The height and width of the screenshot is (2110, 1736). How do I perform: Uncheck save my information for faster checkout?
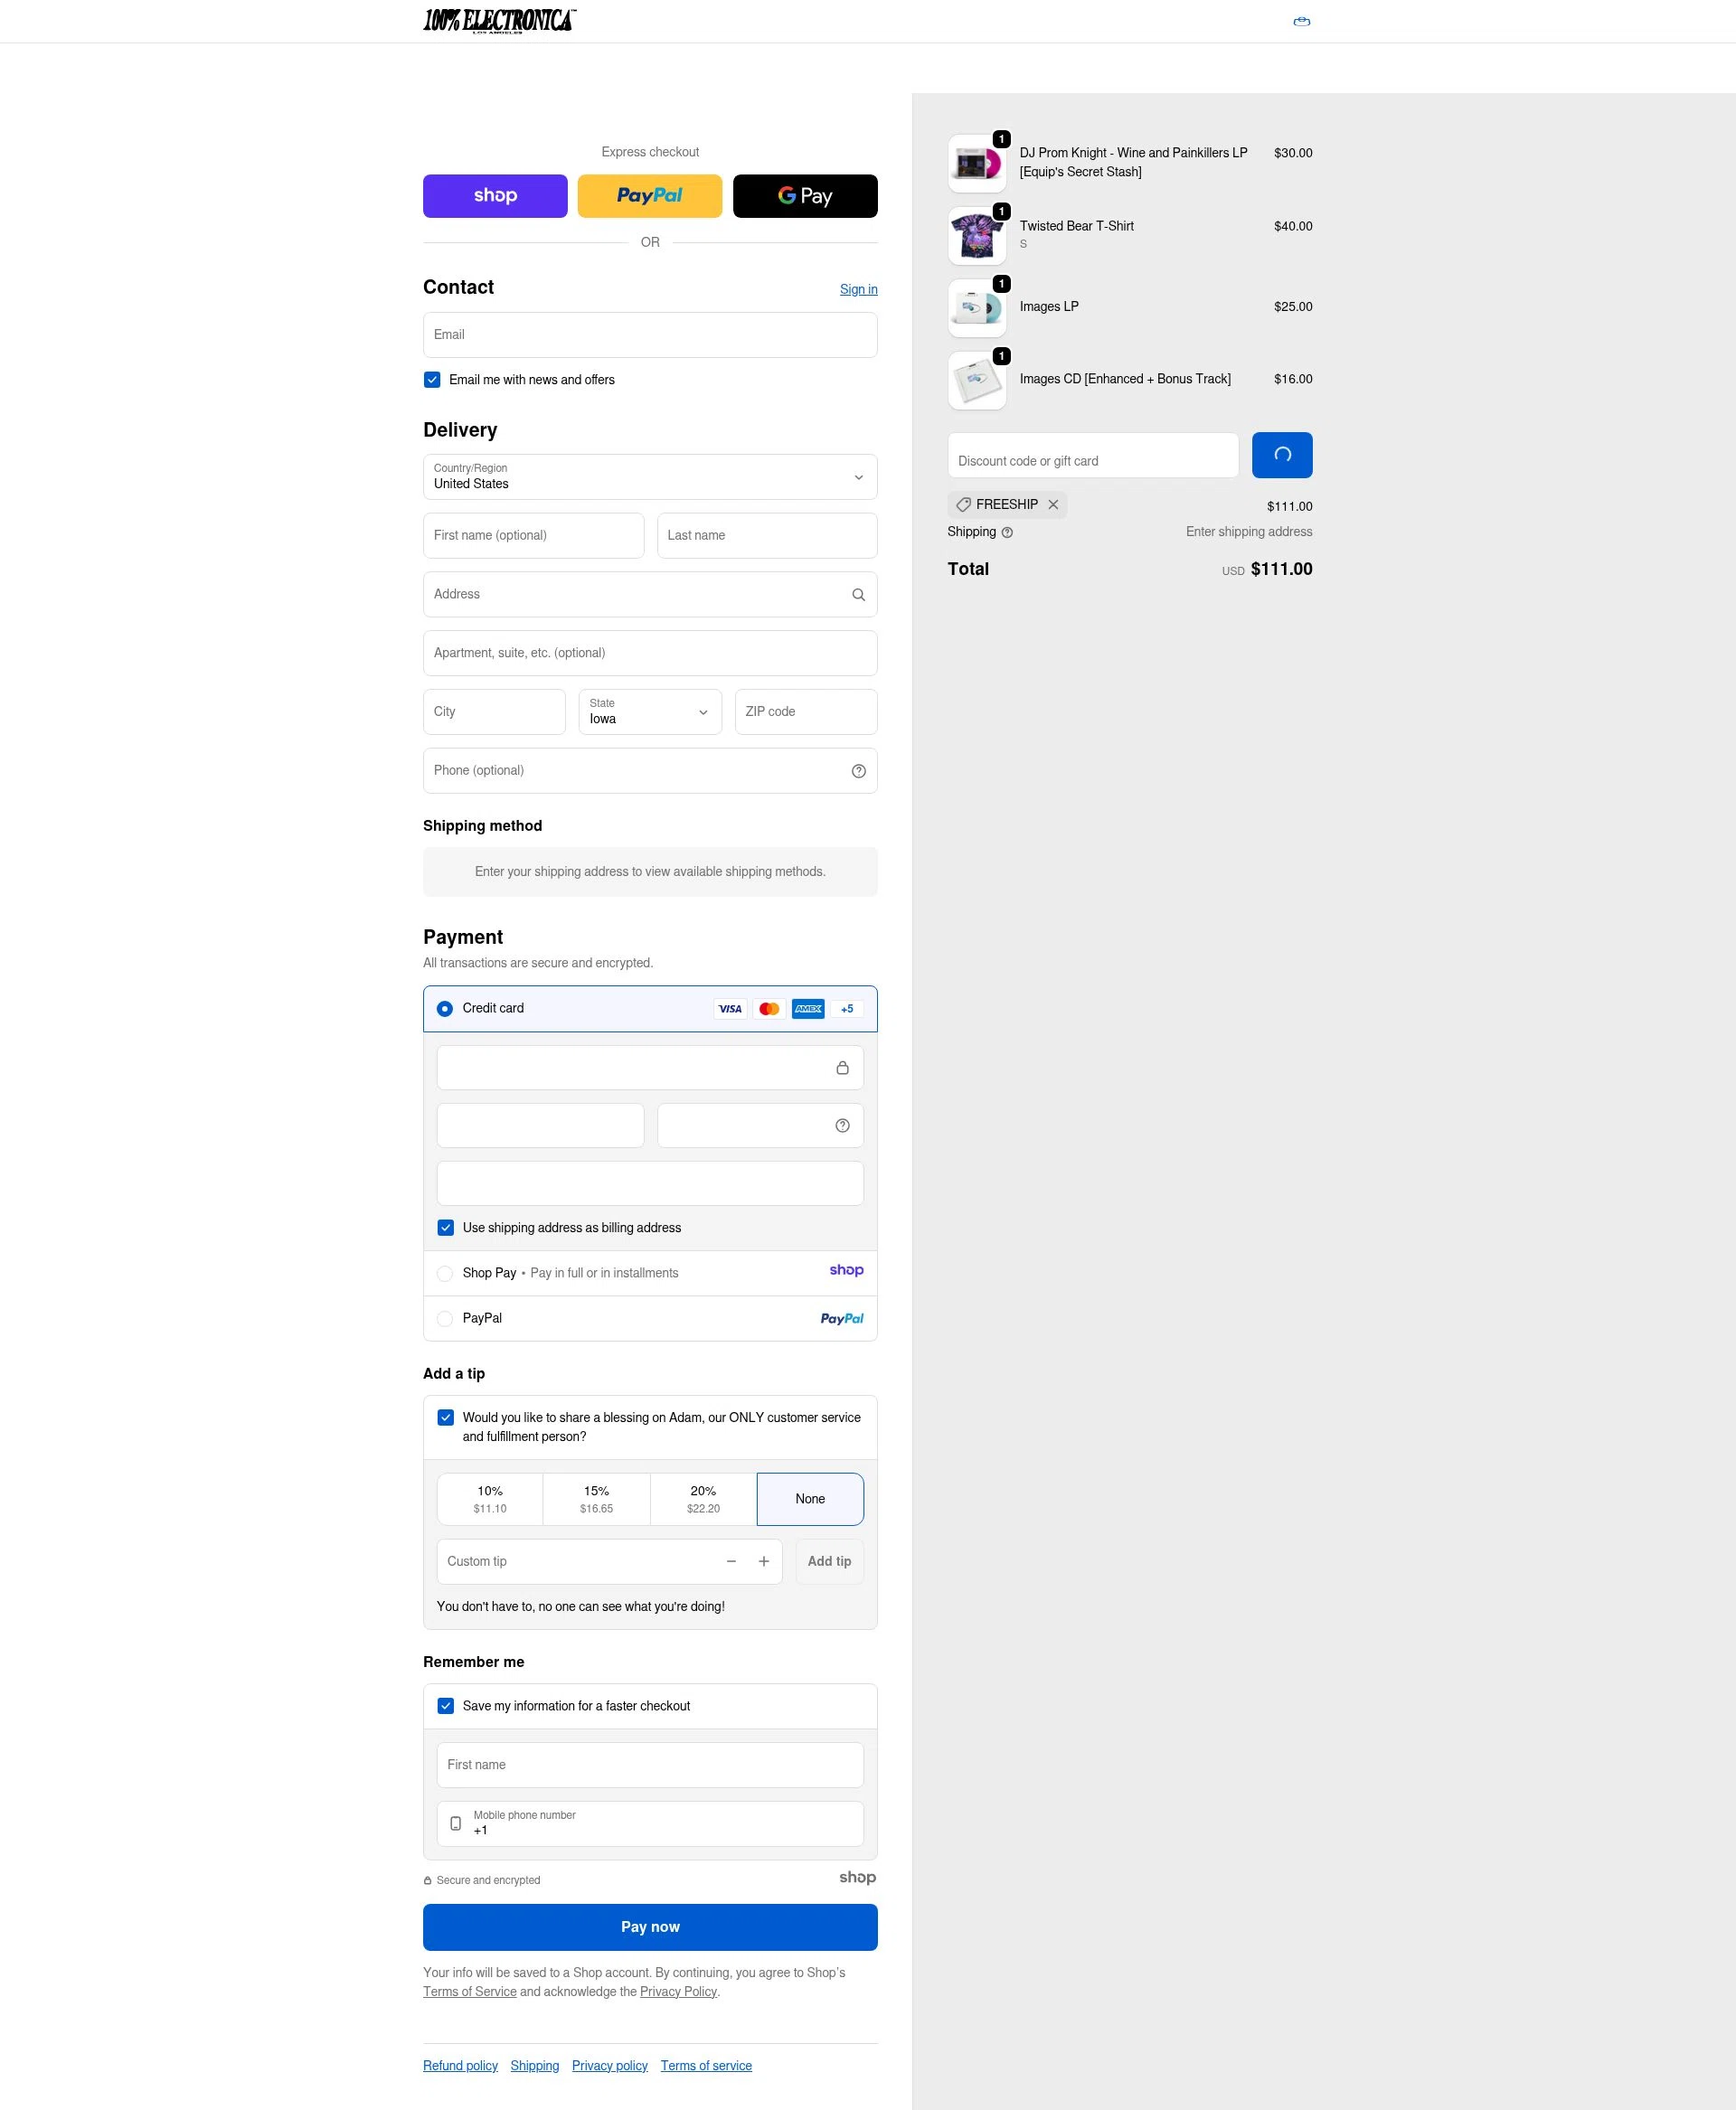446,1706
